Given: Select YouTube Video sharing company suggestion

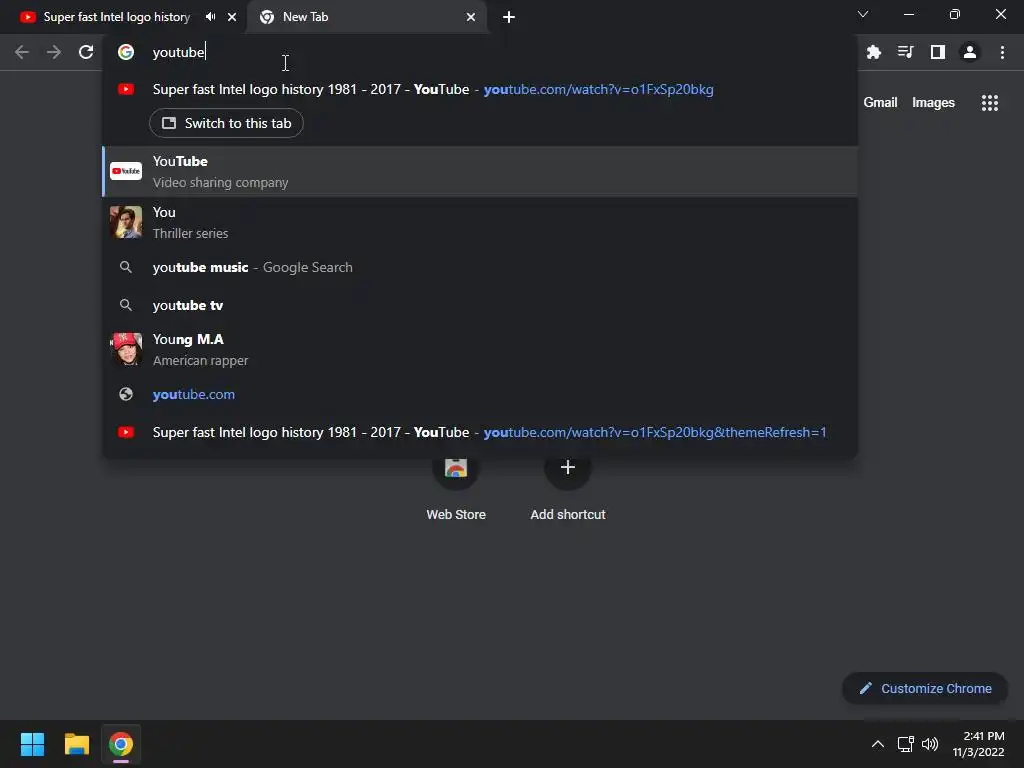Looking at the screenshot, I should click(x=480, y=171).
